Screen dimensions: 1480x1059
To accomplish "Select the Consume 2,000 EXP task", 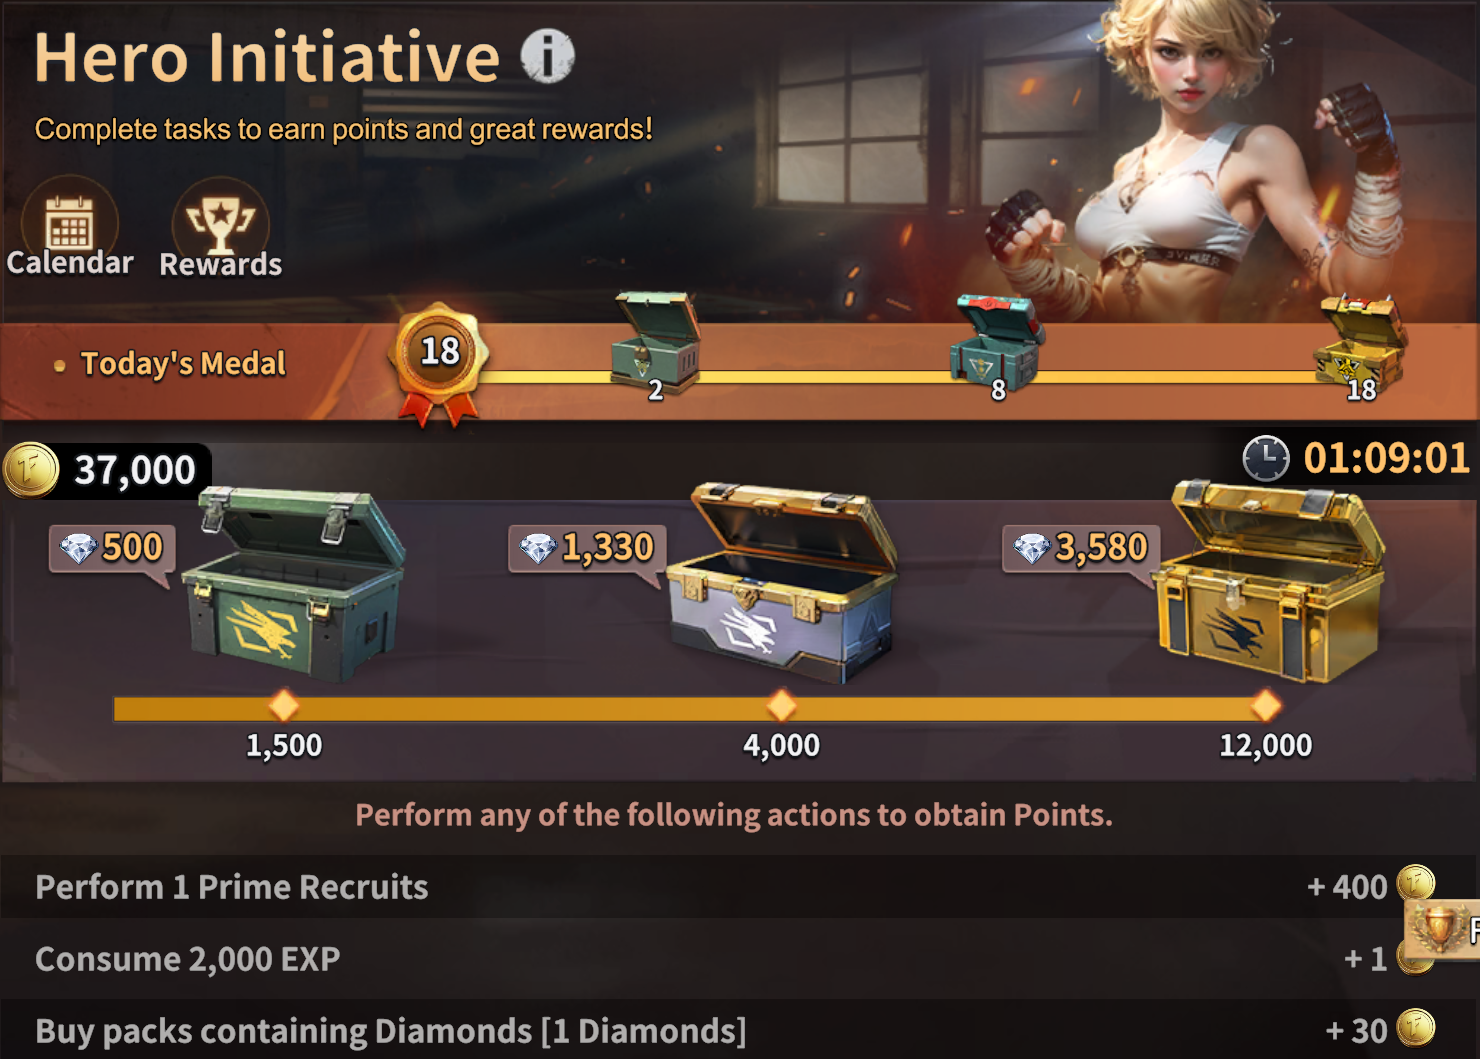I will tap(740, 959).
